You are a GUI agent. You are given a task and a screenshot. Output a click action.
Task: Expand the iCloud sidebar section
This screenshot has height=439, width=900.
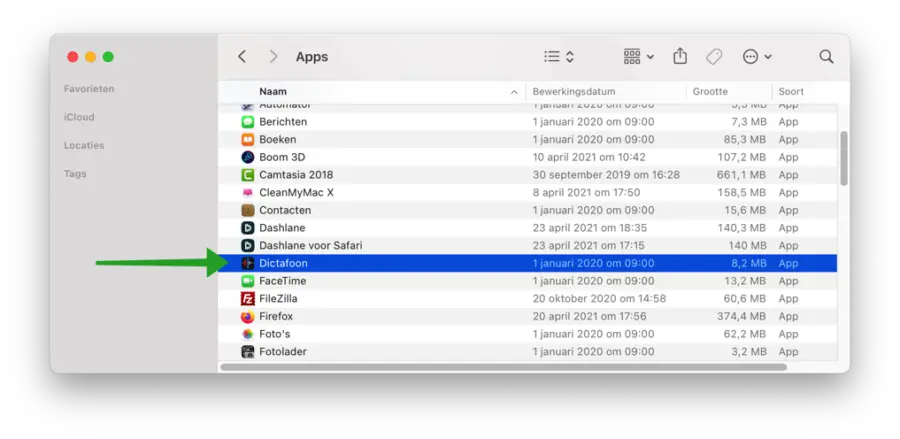[x=79, y=117]
